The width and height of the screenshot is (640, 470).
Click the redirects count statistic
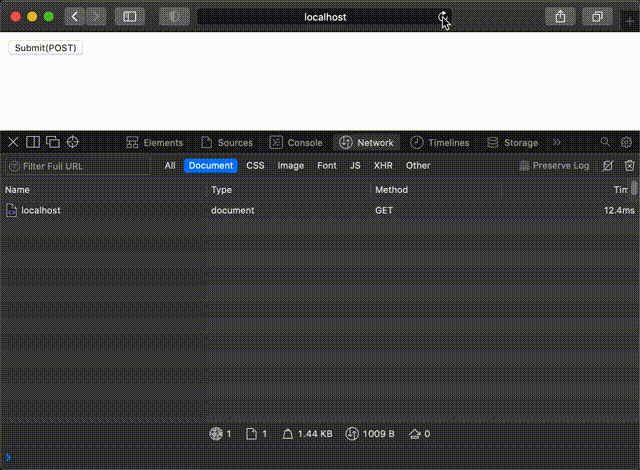[420, 434]
